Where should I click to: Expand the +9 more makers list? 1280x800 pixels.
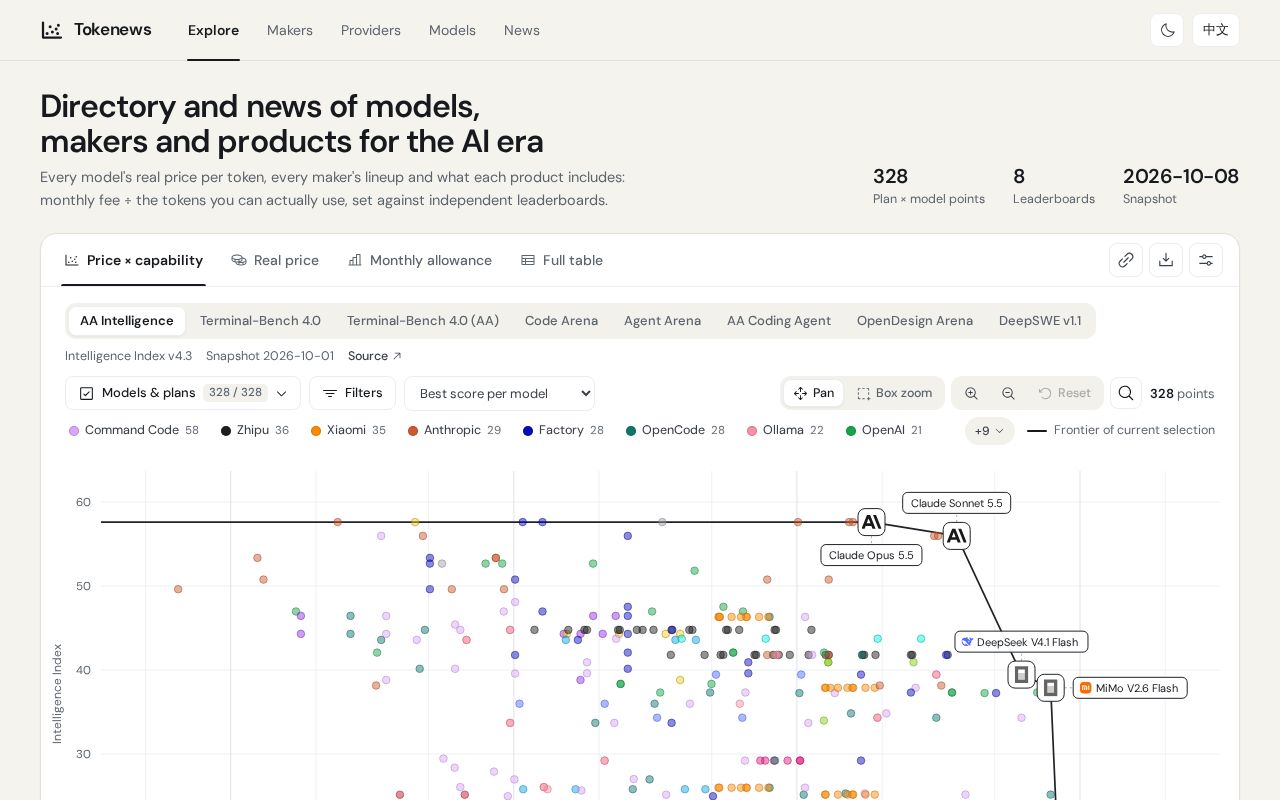pyautogui.click(x=989, y=431)
